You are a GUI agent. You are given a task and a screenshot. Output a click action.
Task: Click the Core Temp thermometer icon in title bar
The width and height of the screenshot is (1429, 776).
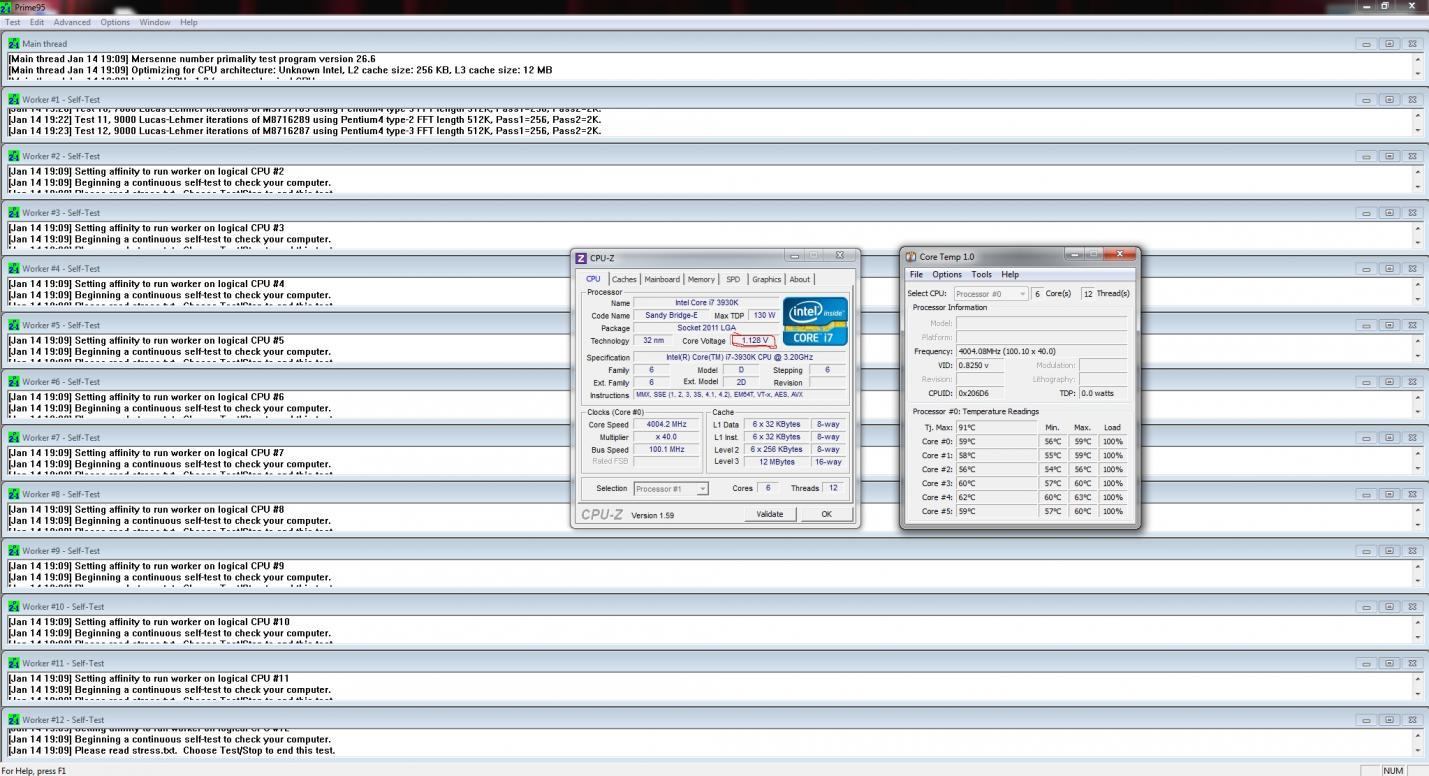[911, 257]
